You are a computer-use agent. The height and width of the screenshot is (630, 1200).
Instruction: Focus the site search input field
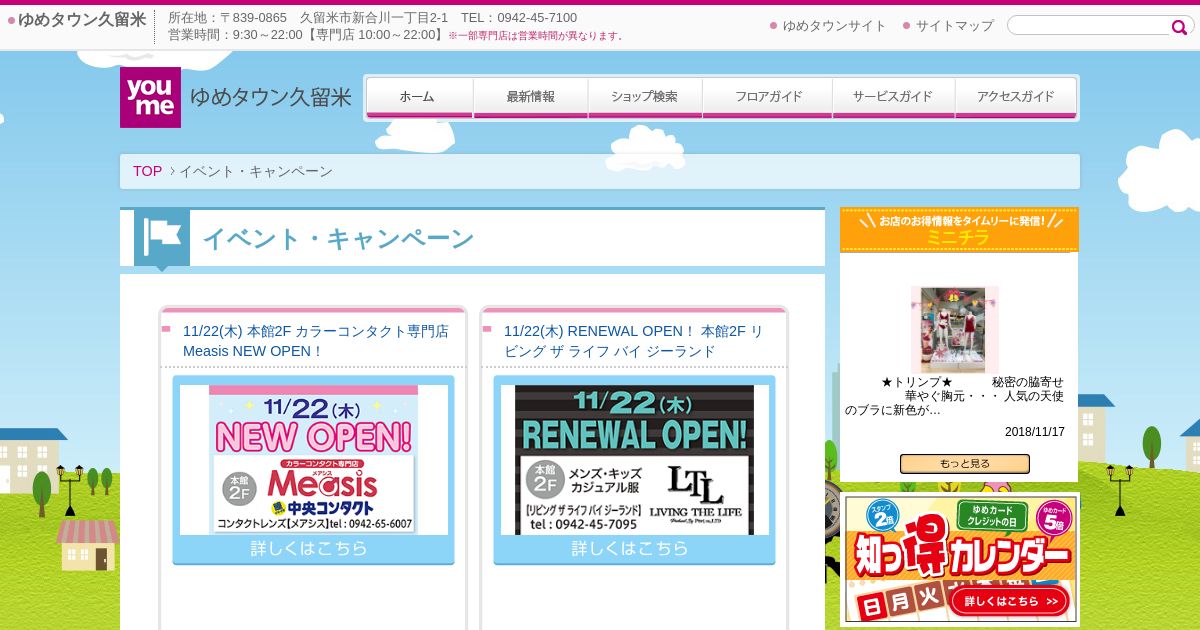pos(1090,26)
